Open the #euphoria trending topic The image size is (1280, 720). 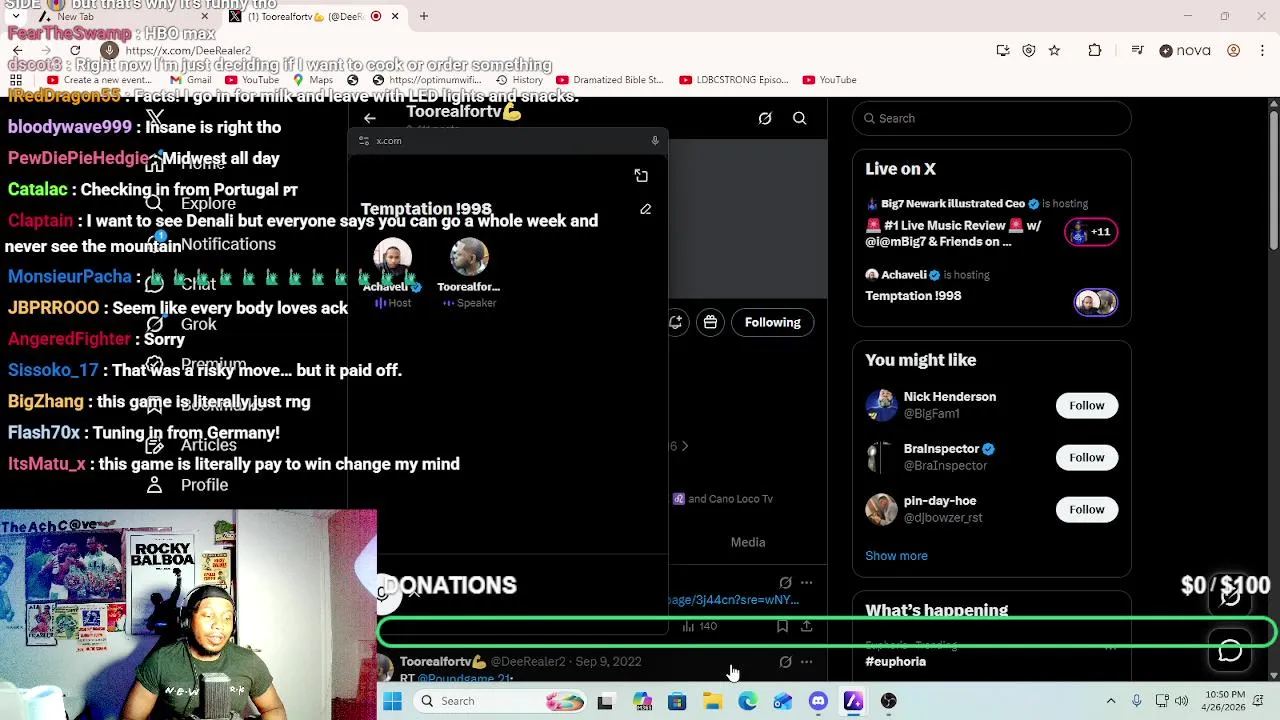(x=895, y=662)
